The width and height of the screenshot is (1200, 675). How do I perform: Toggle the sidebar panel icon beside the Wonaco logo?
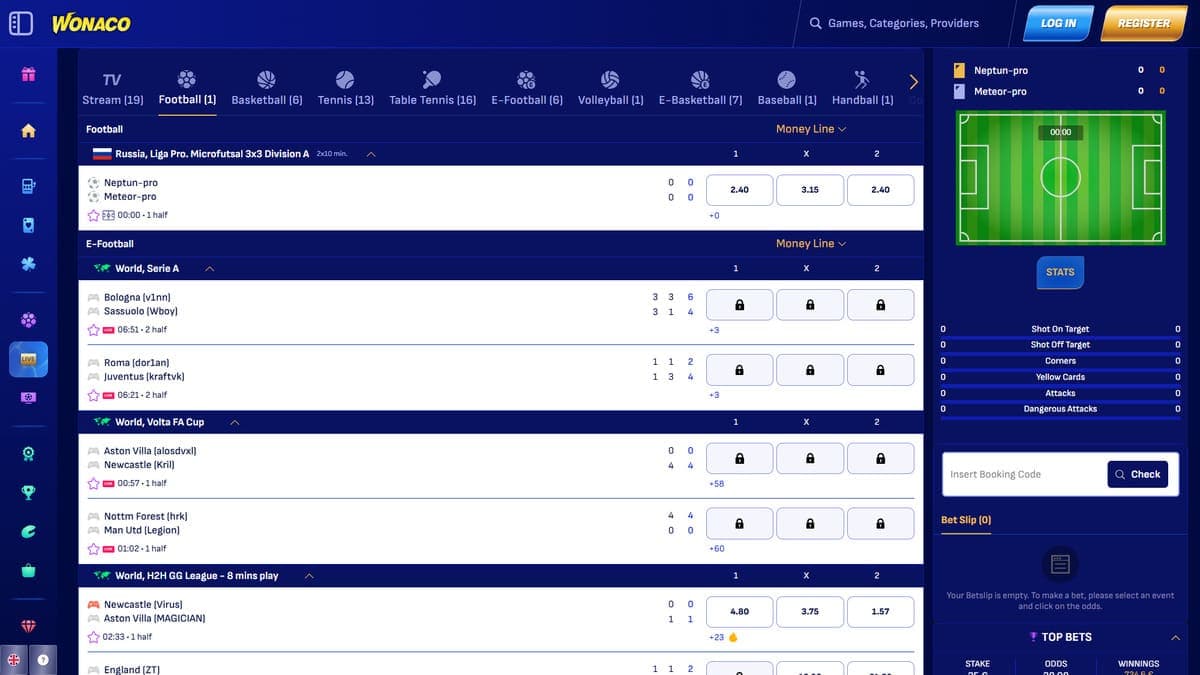[x=21, y=23]
